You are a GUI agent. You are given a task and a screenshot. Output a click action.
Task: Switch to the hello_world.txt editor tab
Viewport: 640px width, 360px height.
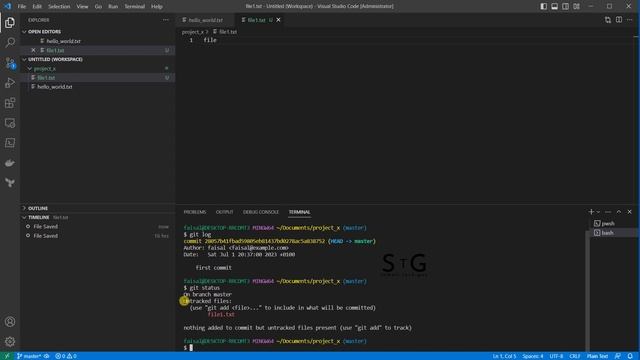tap(205, 20)
